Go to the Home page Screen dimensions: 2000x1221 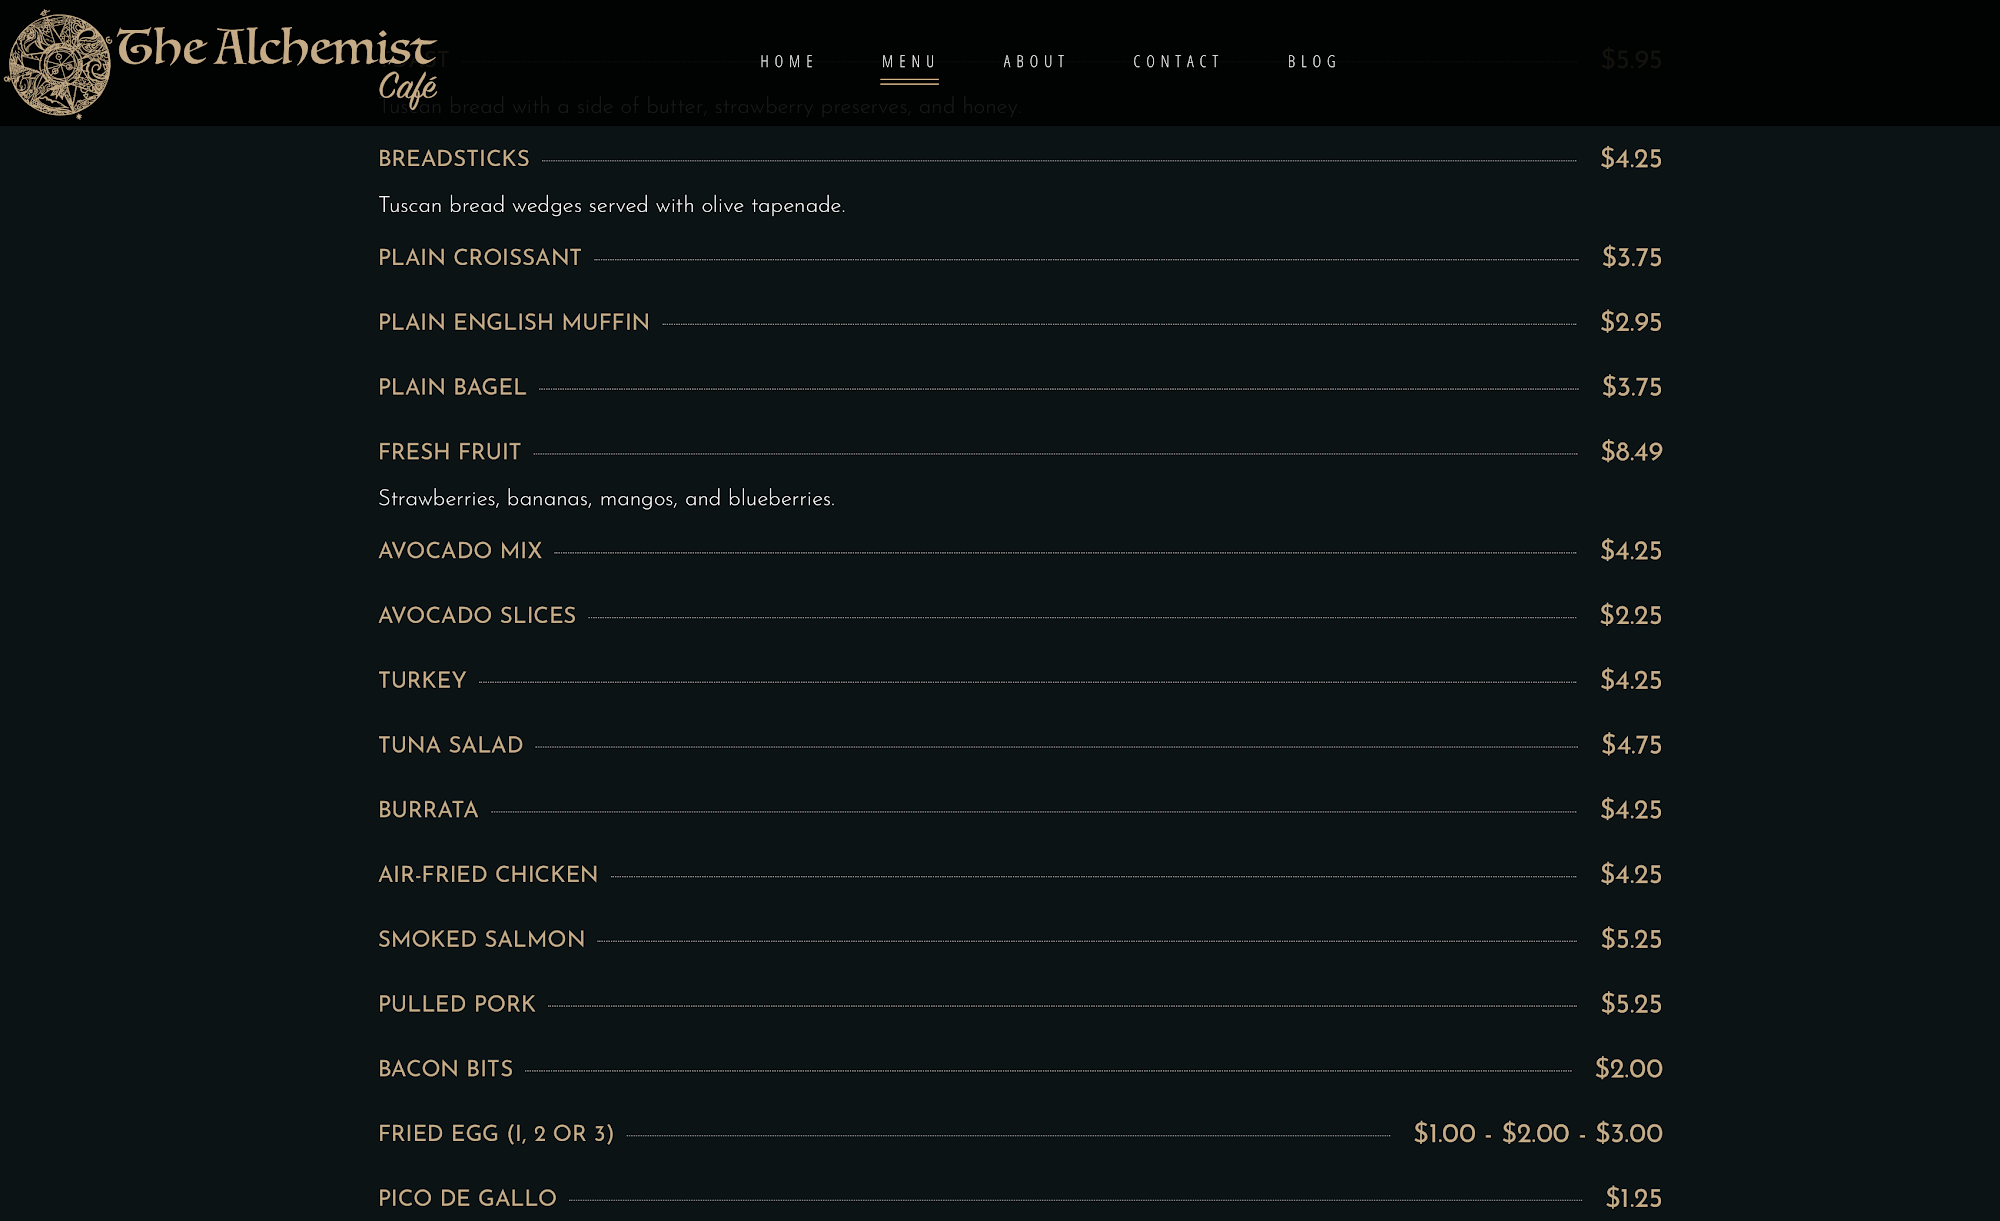(x=788, y=62)
